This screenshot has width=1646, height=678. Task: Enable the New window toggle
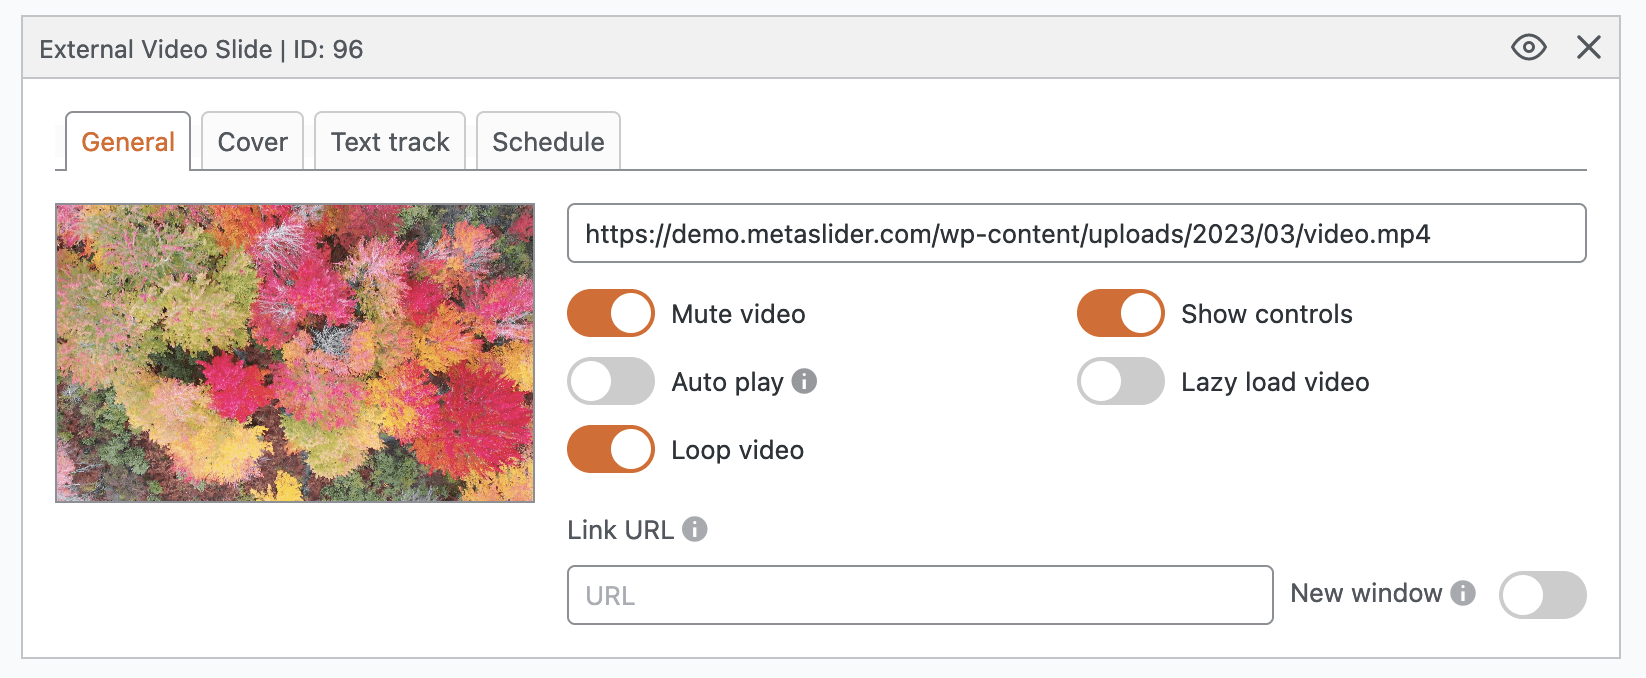[1542, 595]
